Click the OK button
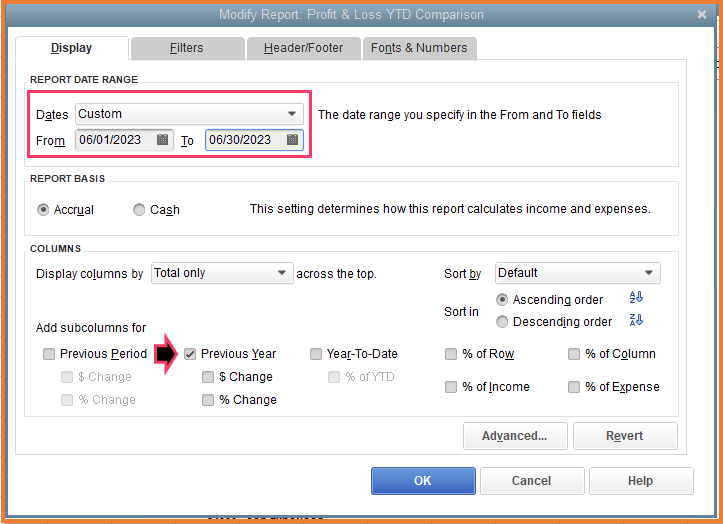Screen dimensions: 723x524 click(423, 481)
